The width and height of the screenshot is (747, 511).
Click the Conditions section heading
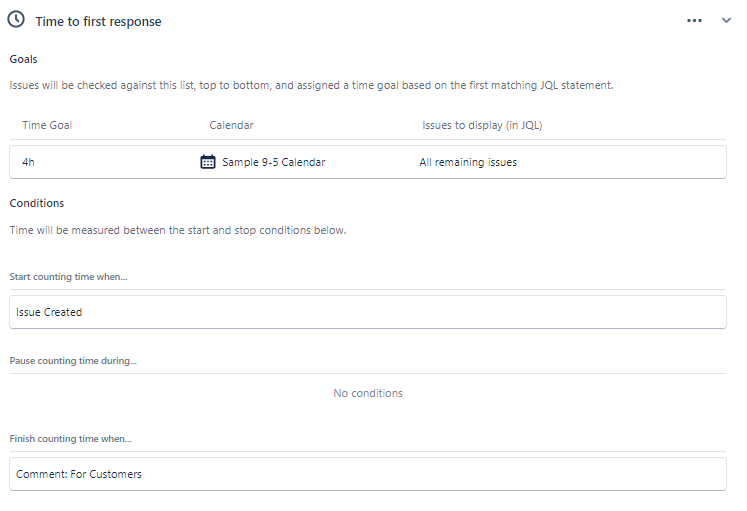[x=37, y=203]
